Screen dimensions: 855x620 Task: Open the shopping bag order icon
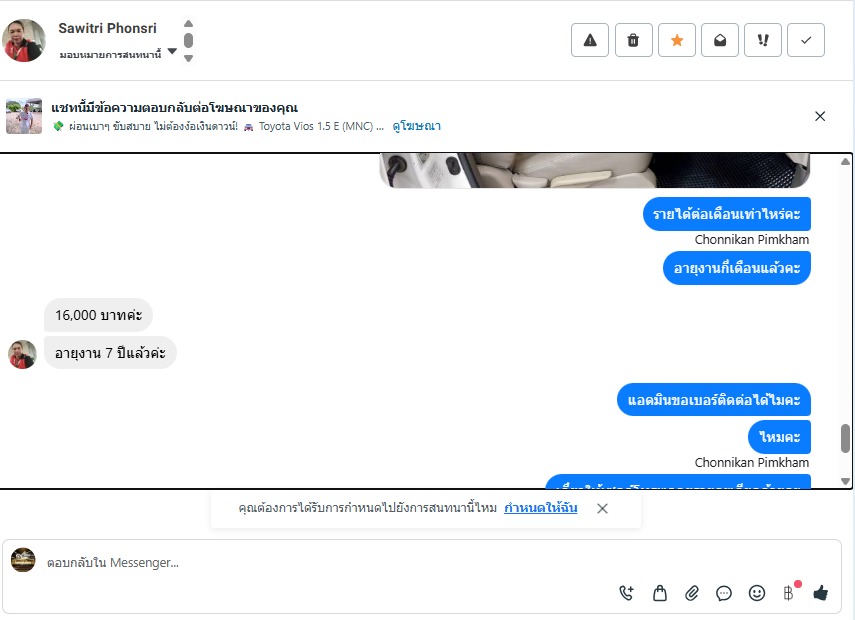pyautogui.click(x=660, y=593)
